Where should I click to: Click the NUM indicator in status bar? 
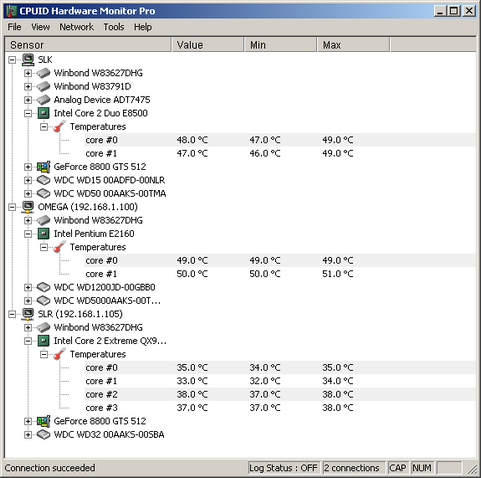422,468
